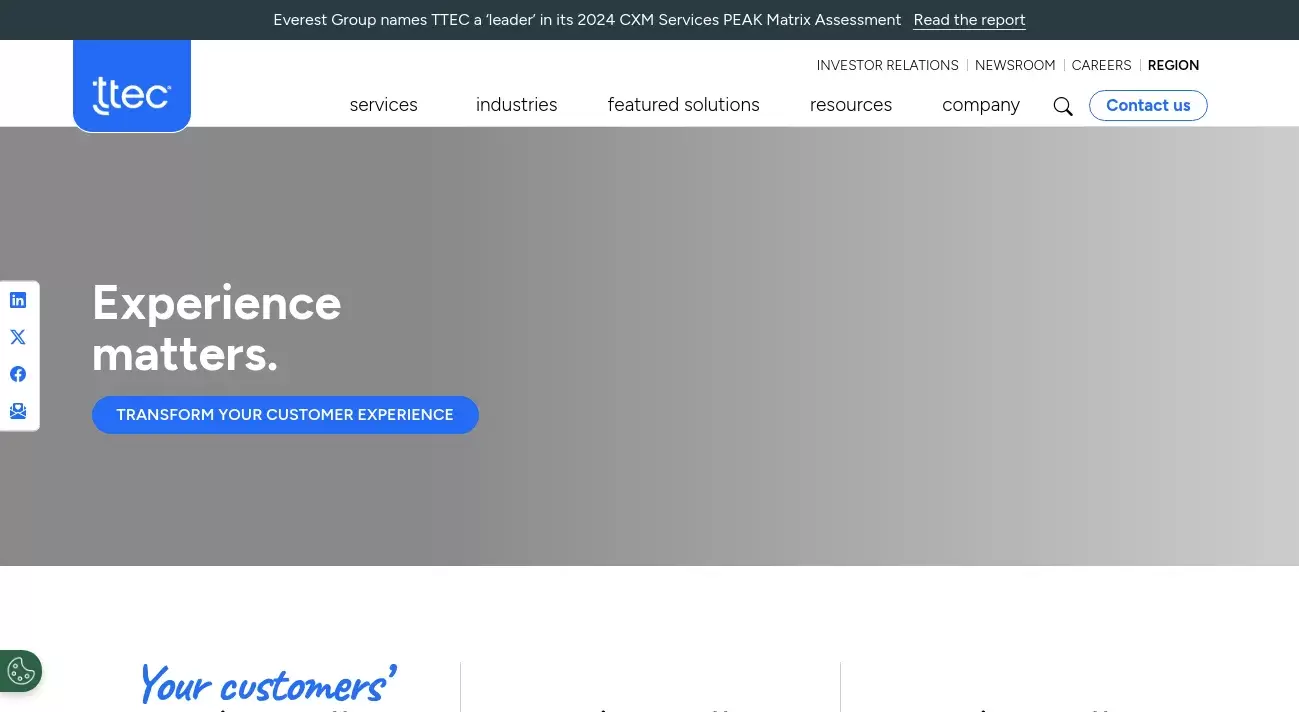The width and height of the screenshot is (1299, 712).
Task: Share this page using the Facebook icon
Action: [18, 373]
